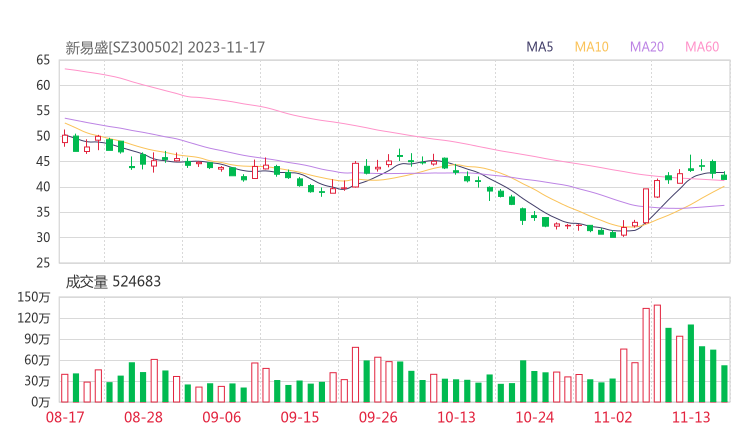The image size is (740, 440).
Task: Click the 40 price axis label
Action: [x=43, y=187]
